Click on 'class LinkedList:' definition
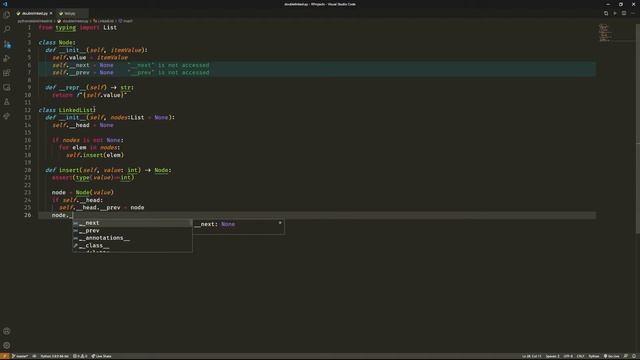 pos(67,110)
